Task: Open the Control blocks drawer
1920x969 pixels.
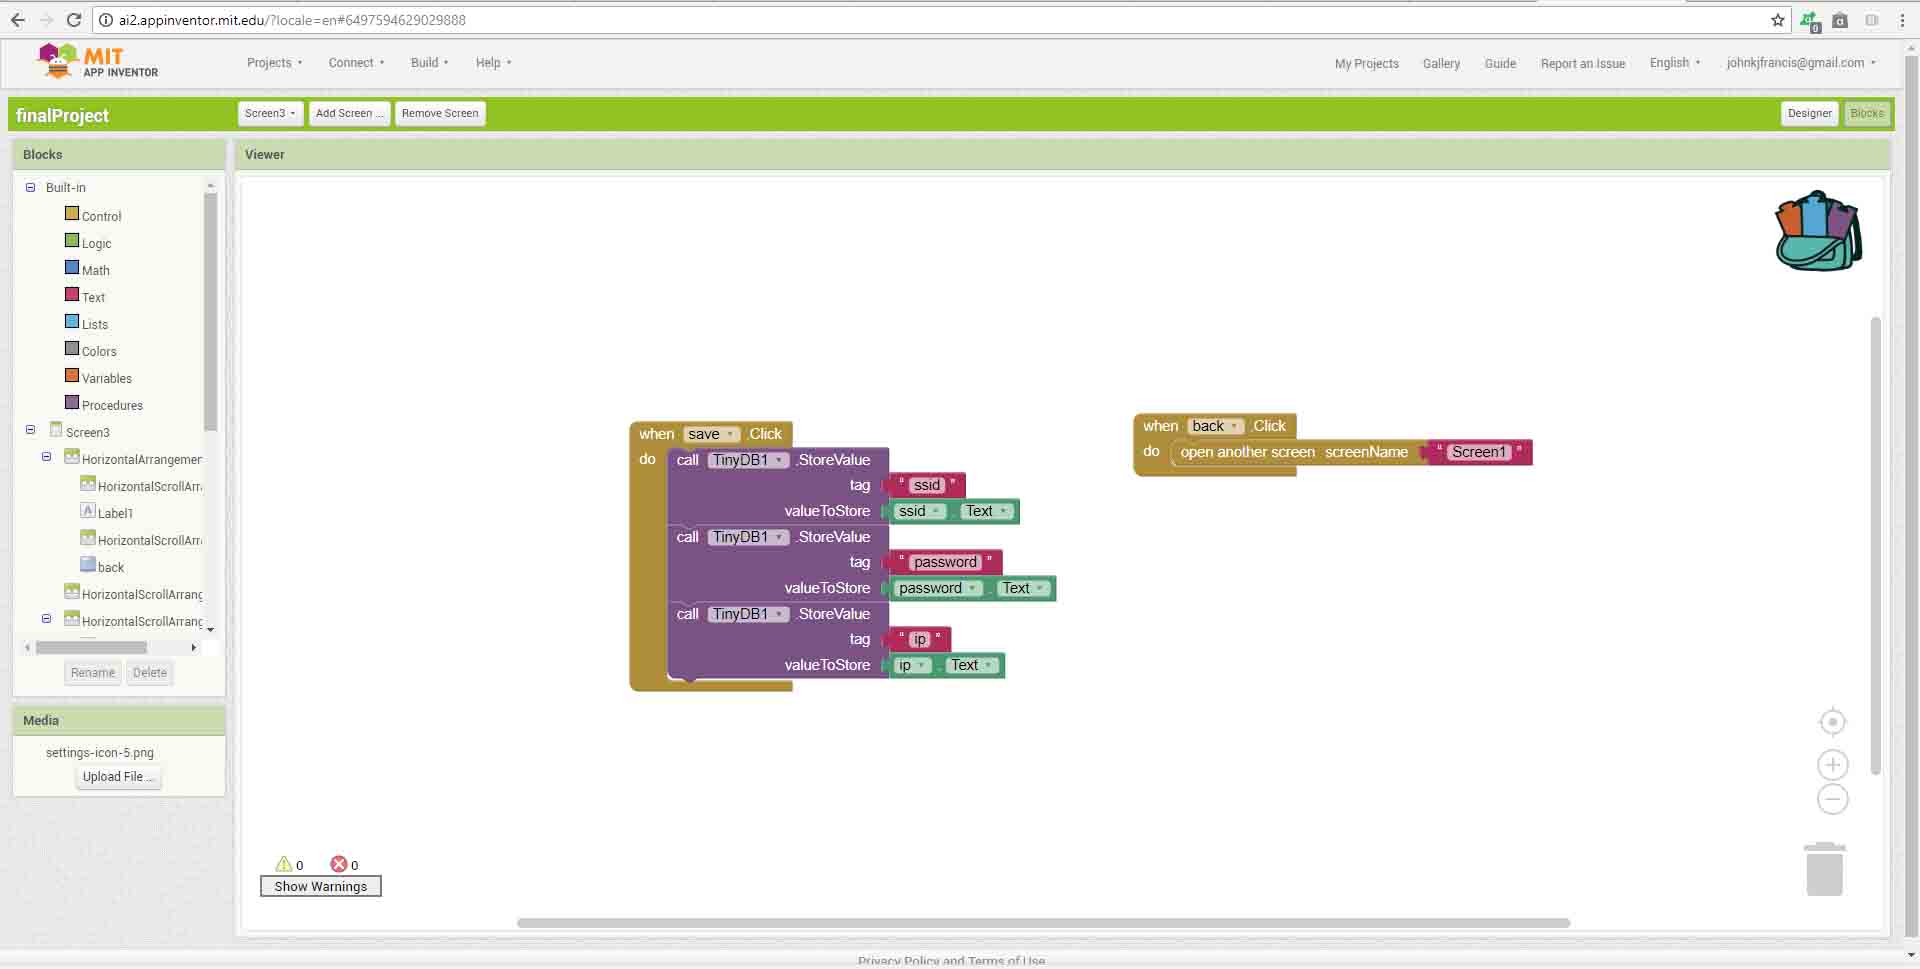Action: (101, 216)
